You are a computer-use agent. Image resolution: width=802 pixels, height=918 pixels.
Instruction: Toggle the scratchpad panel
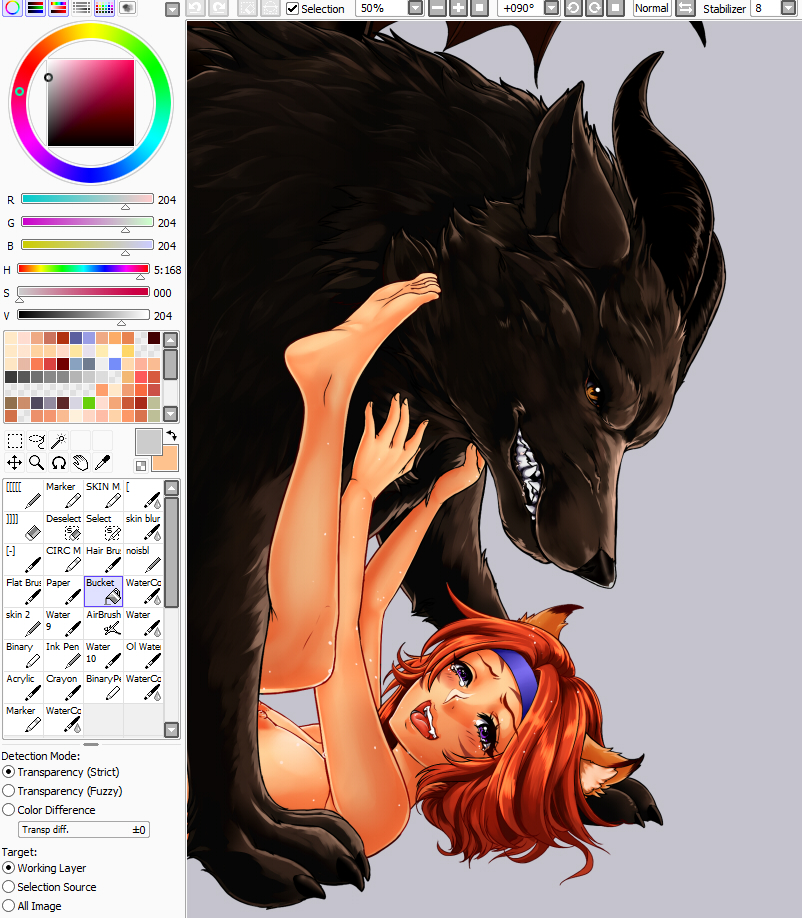[127, 8]
